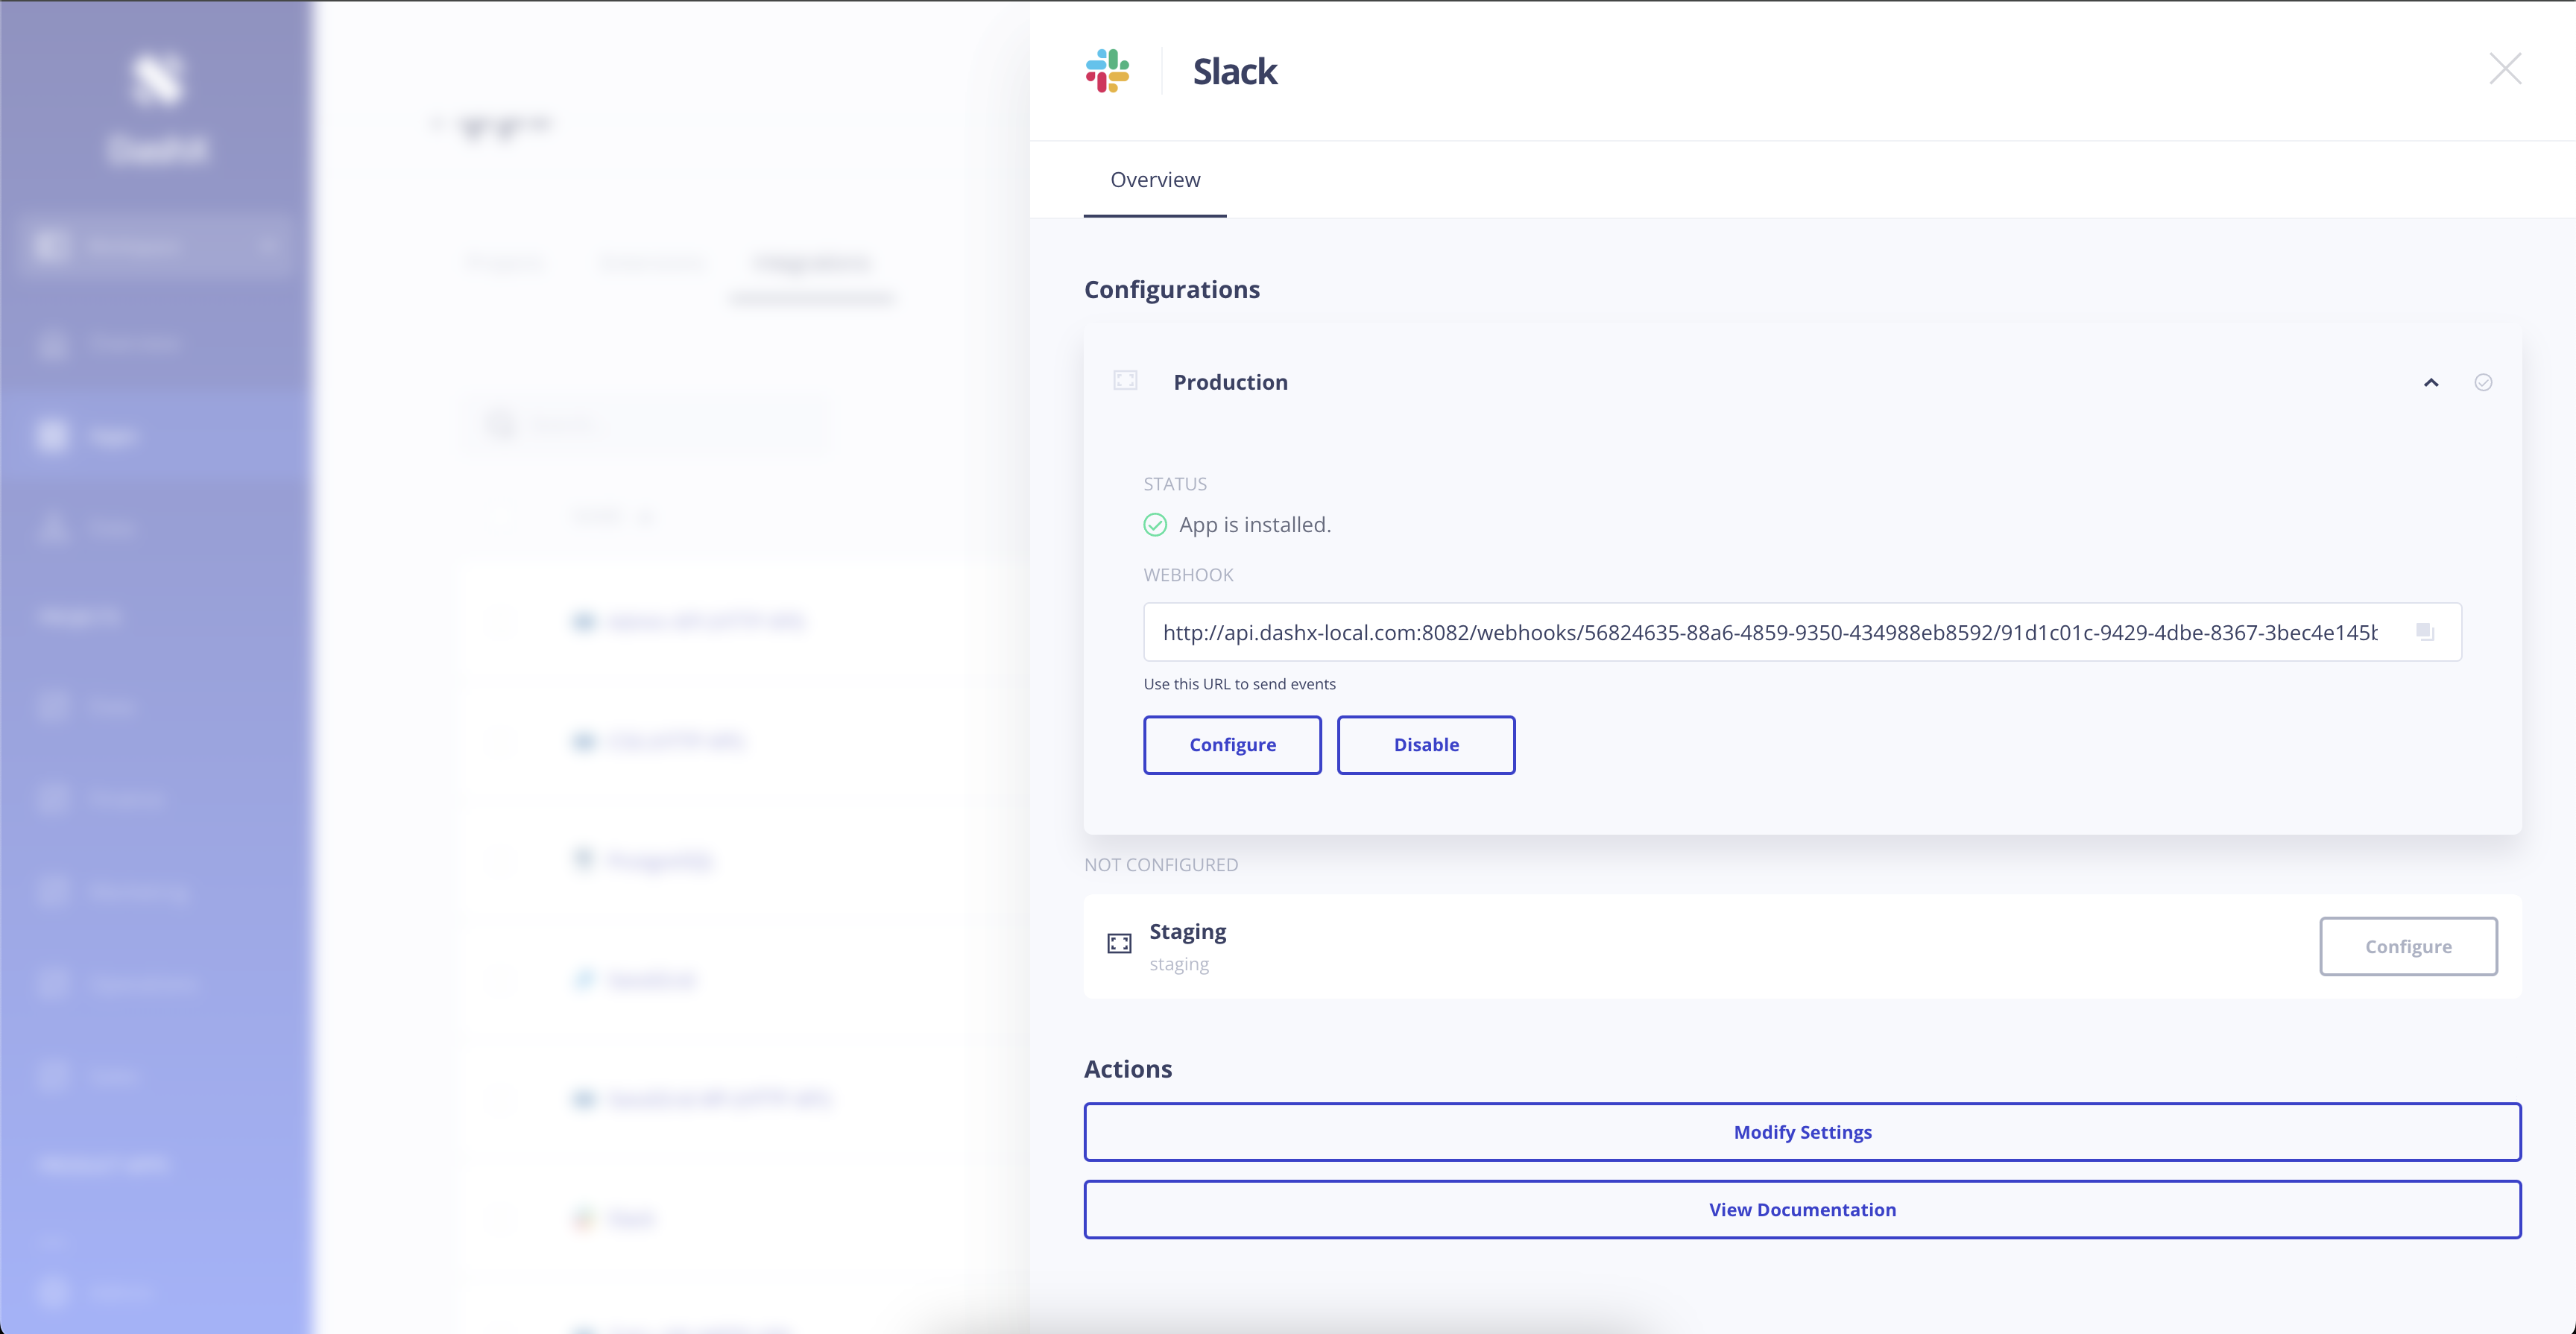
Task: Collapse the Production configuration chevron
Action: (x=2431, y=383)
